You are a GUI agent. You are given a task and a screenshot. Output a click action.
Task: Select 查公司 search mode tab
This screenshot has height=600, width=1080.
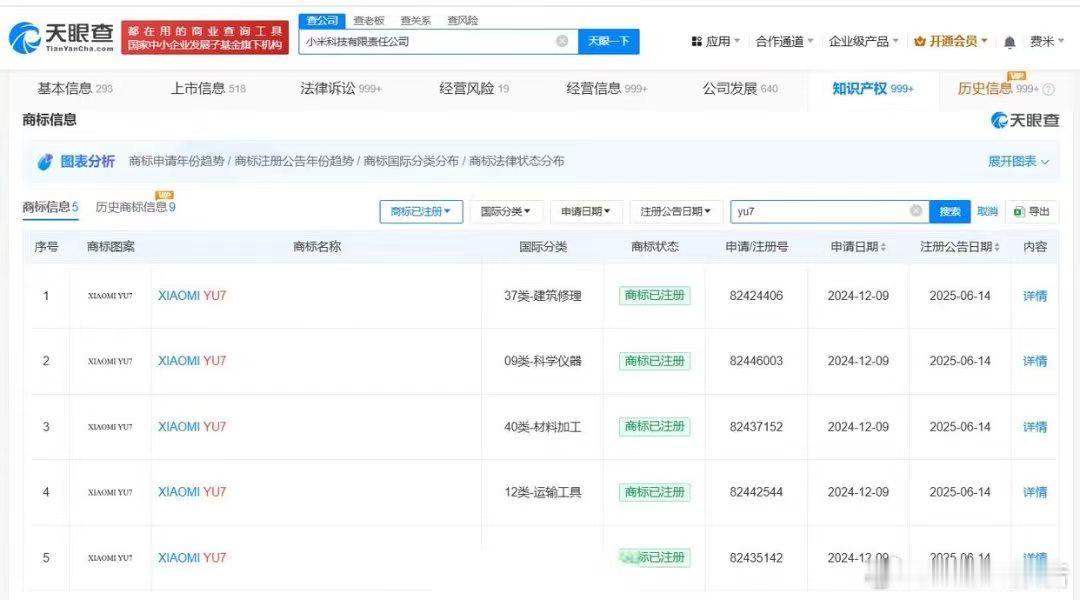click(x=322, y=21)
